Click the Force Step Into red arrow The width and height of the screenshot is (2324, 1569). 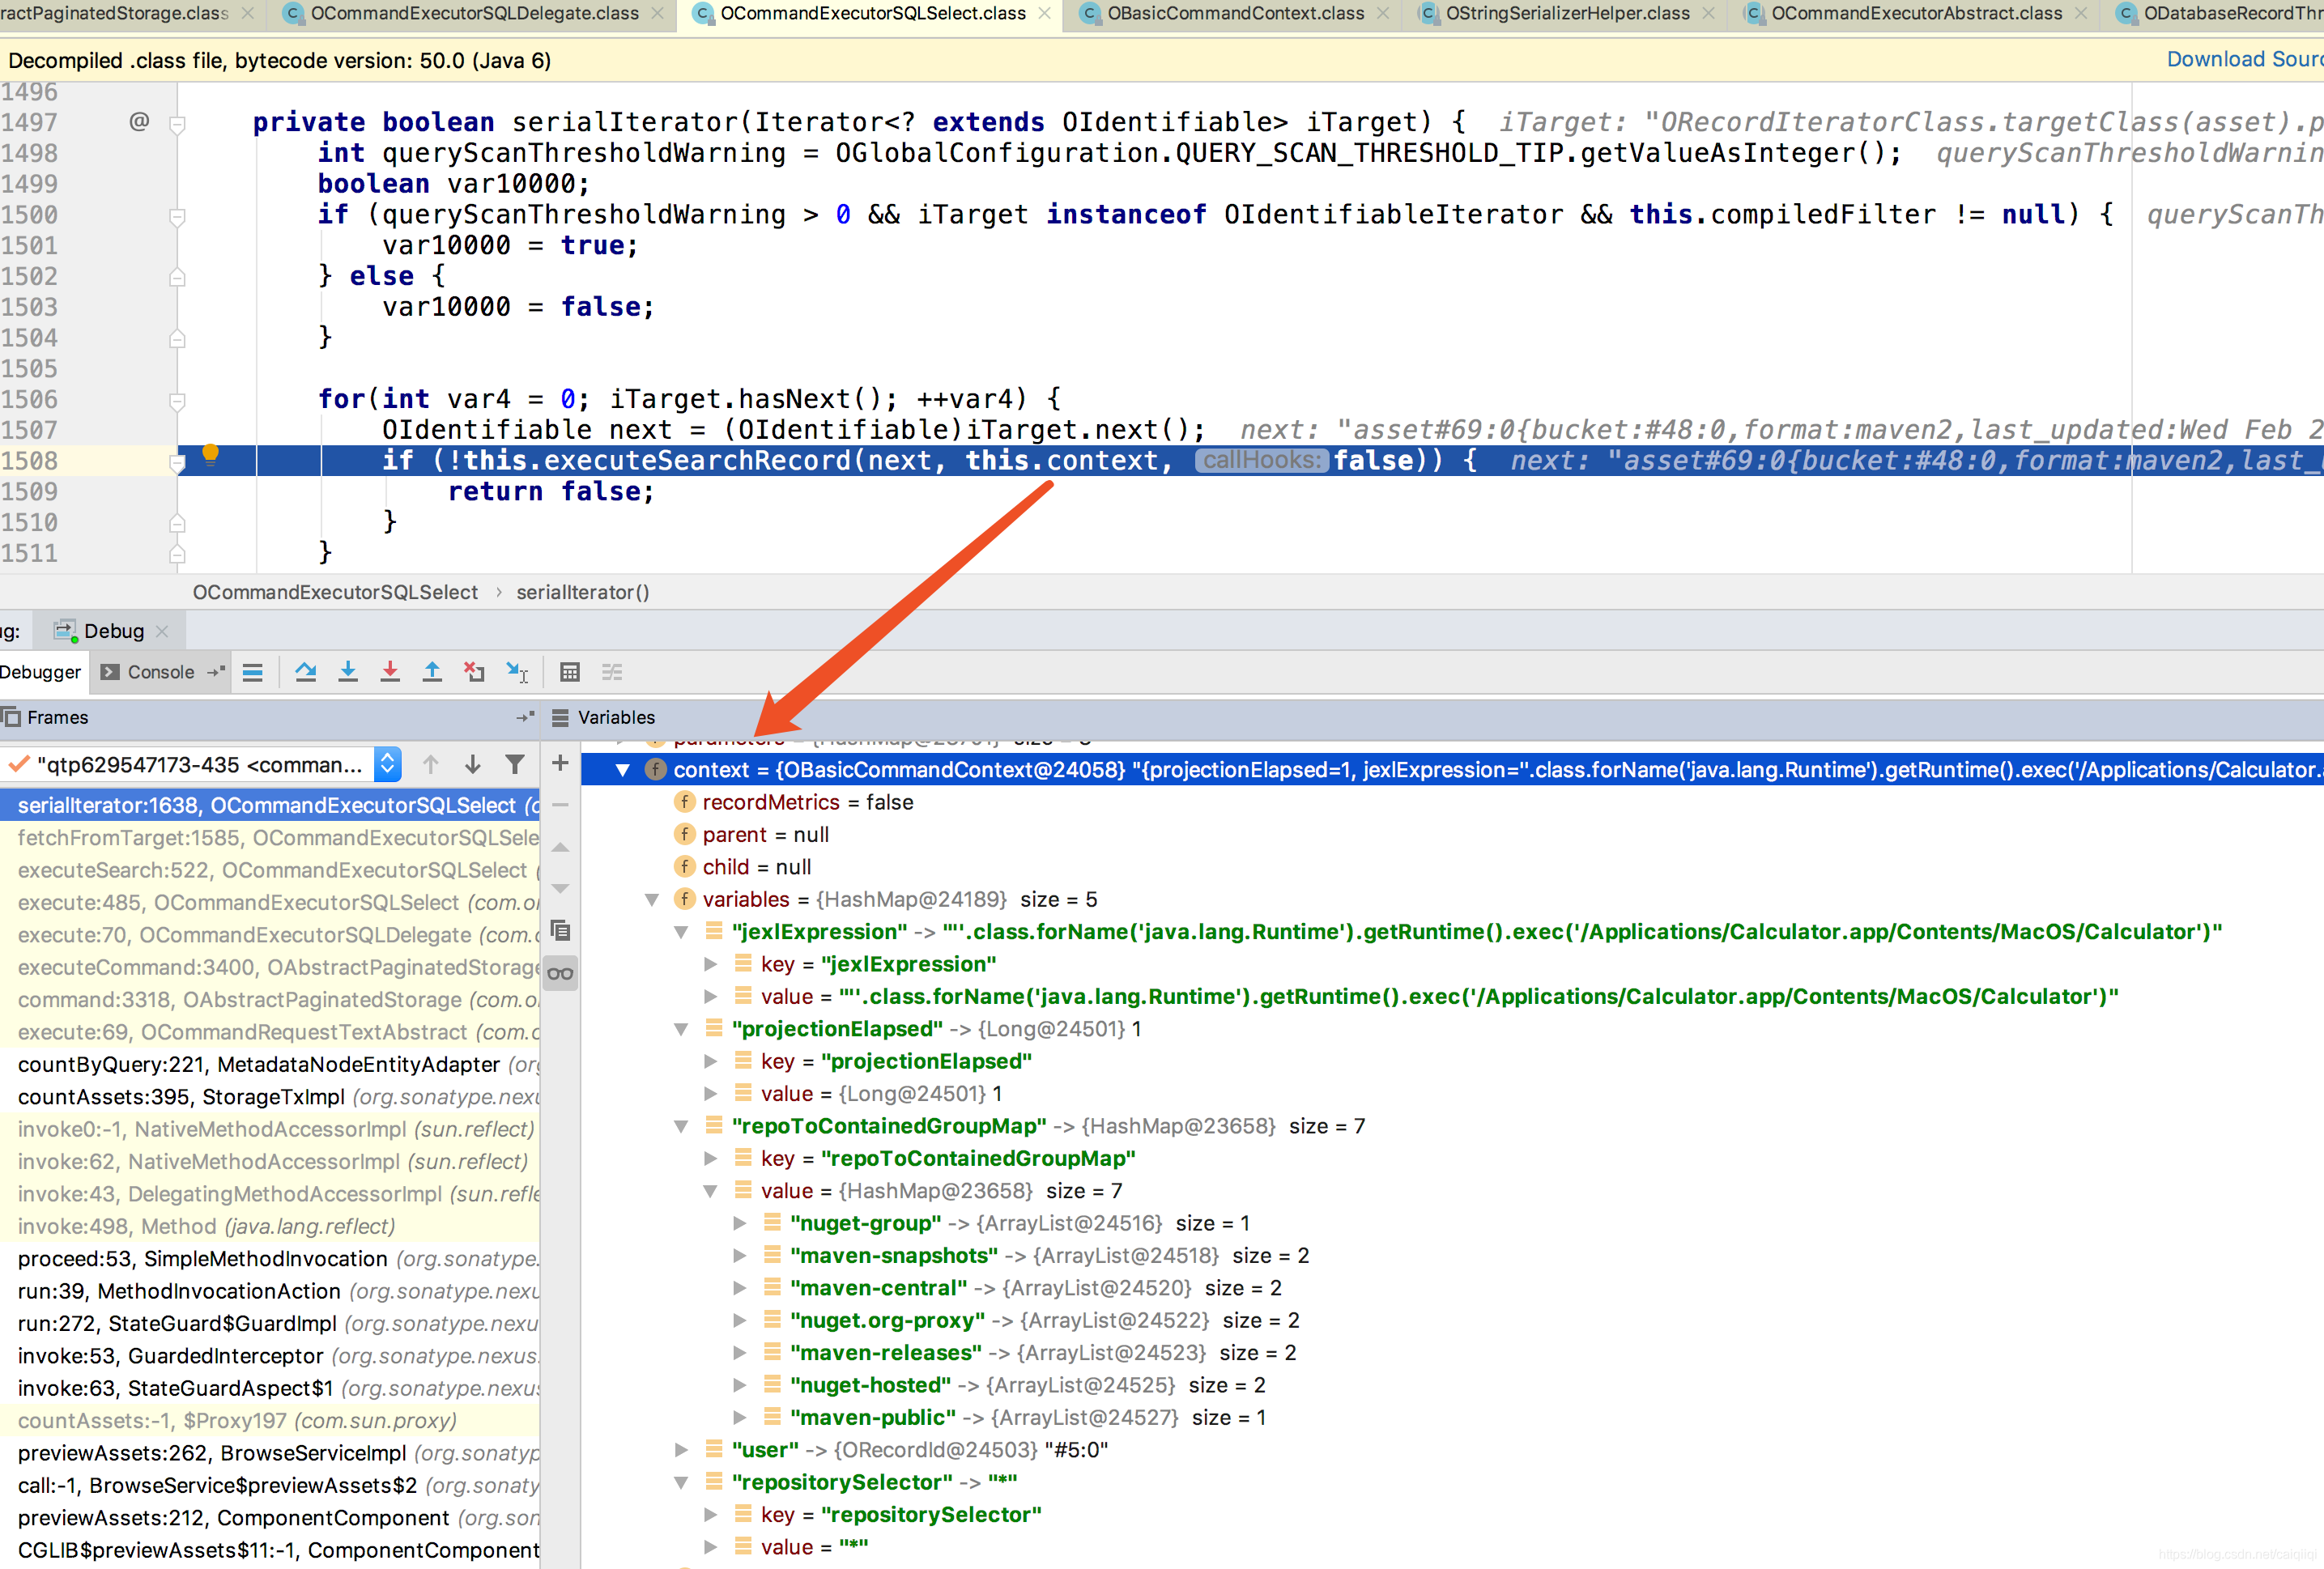coord(390,672)
